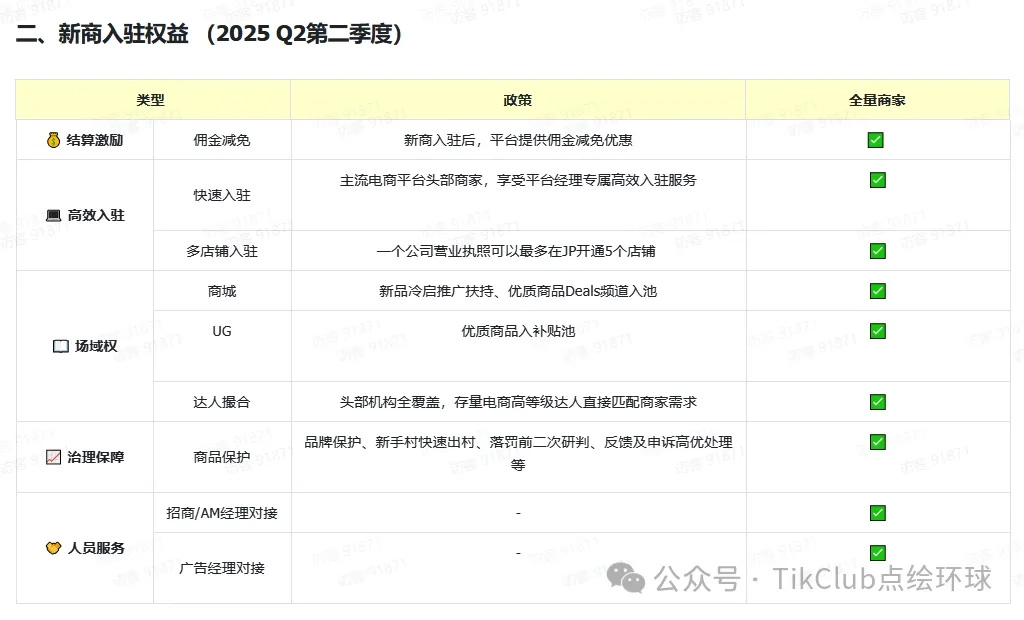
Task: Click the money bag icon beside 结算激励
Action: click(53, 141)
